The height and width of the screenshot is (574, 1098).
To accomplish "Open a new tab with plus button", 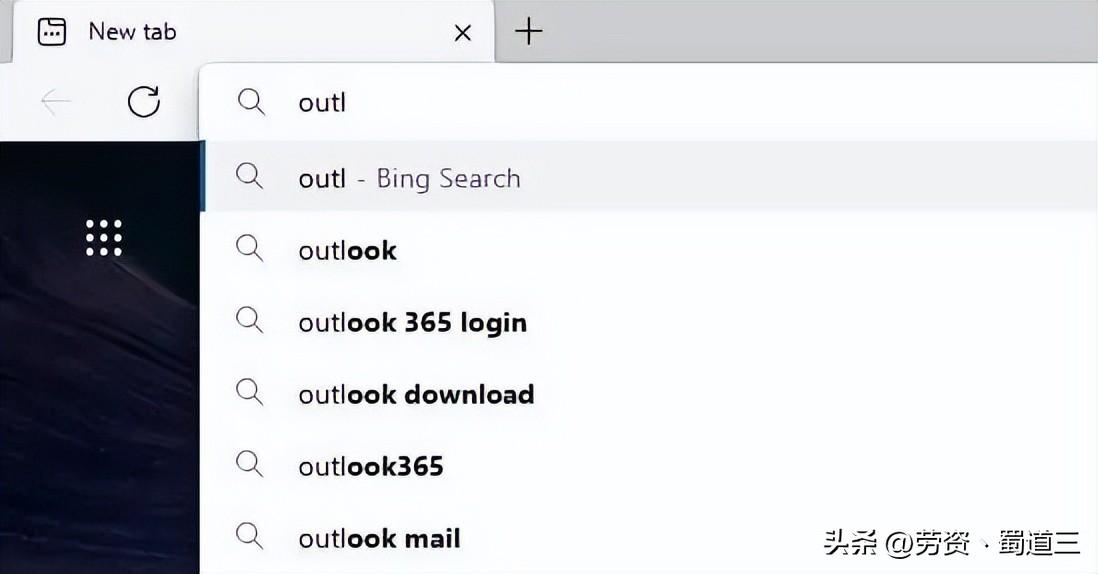I will 529,32.
